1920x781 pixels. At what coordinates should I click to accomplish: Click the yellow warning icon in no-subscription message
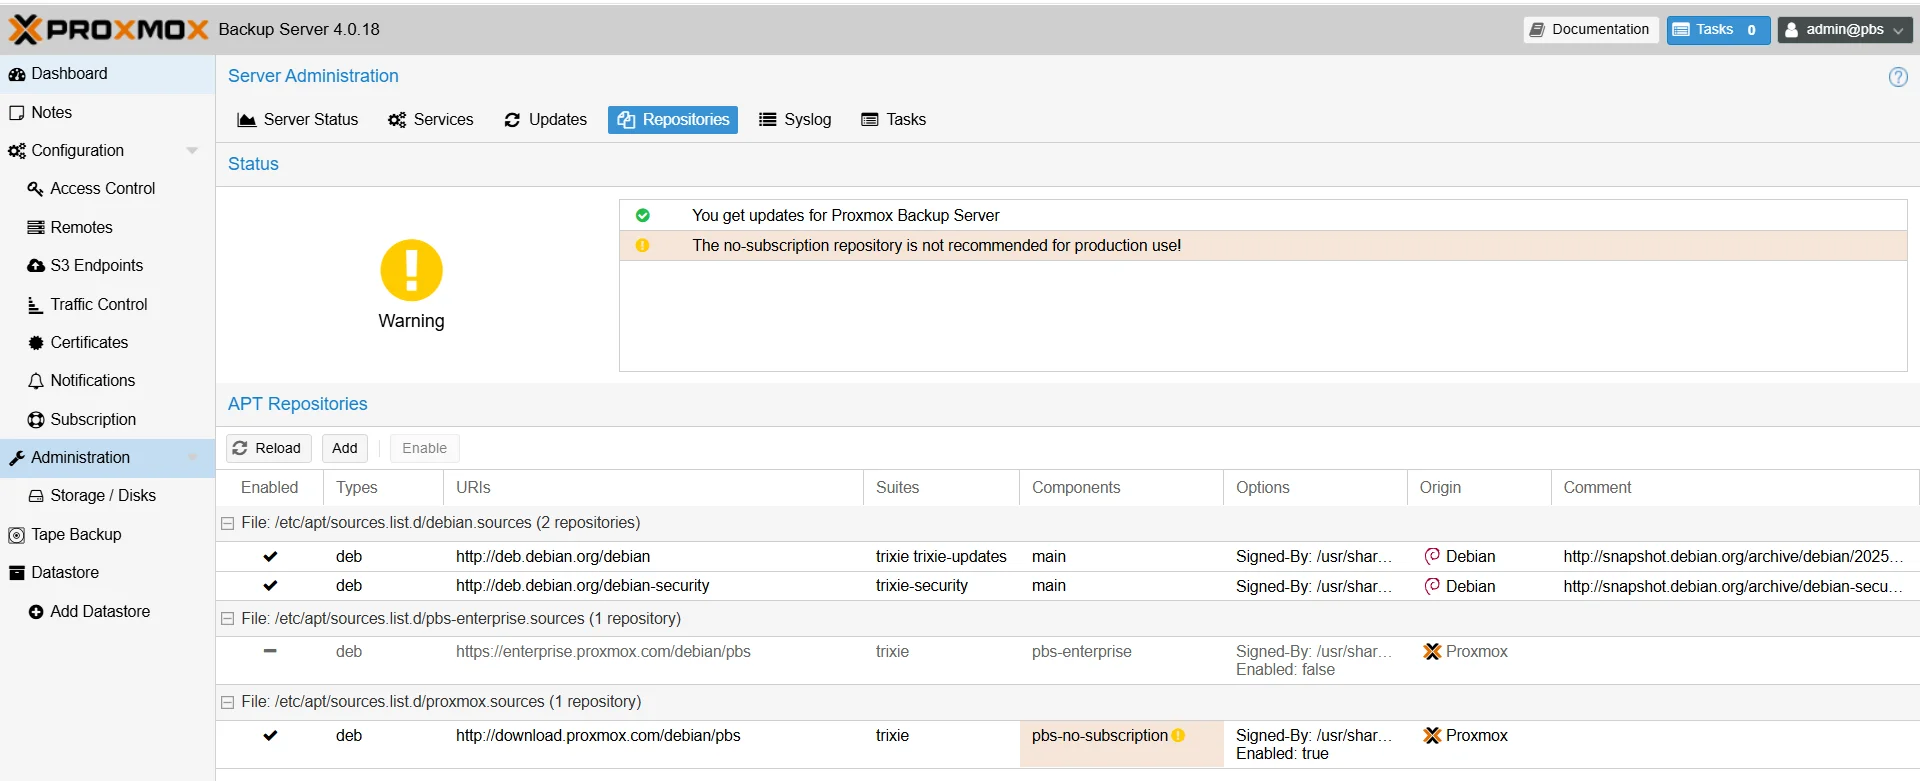[643, 245]
